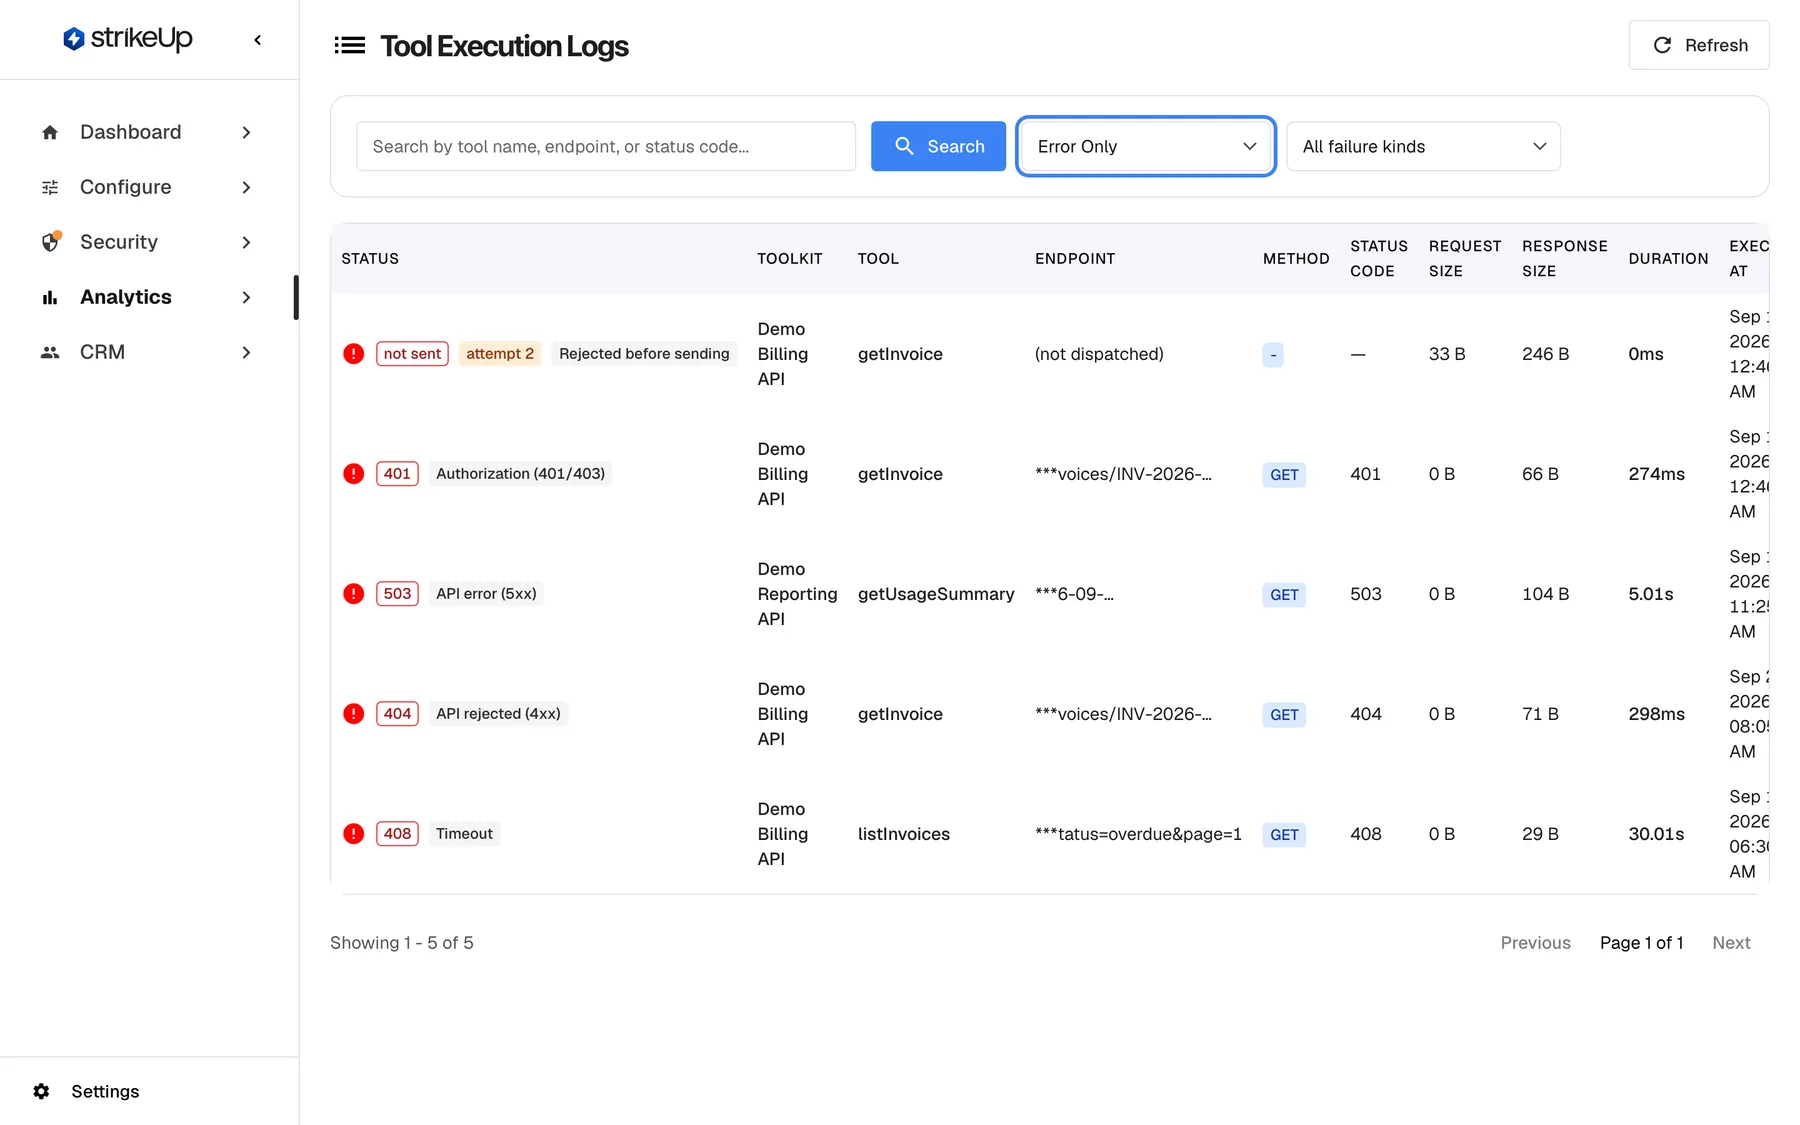1800x1125 pixels.
Task: Click the Settings gear icon
Action: click(x=41, y=1091)
